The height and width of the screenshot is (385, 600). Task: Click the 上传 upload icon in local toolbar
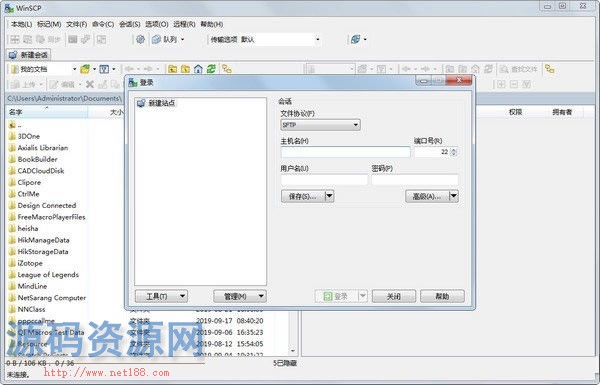16,84
